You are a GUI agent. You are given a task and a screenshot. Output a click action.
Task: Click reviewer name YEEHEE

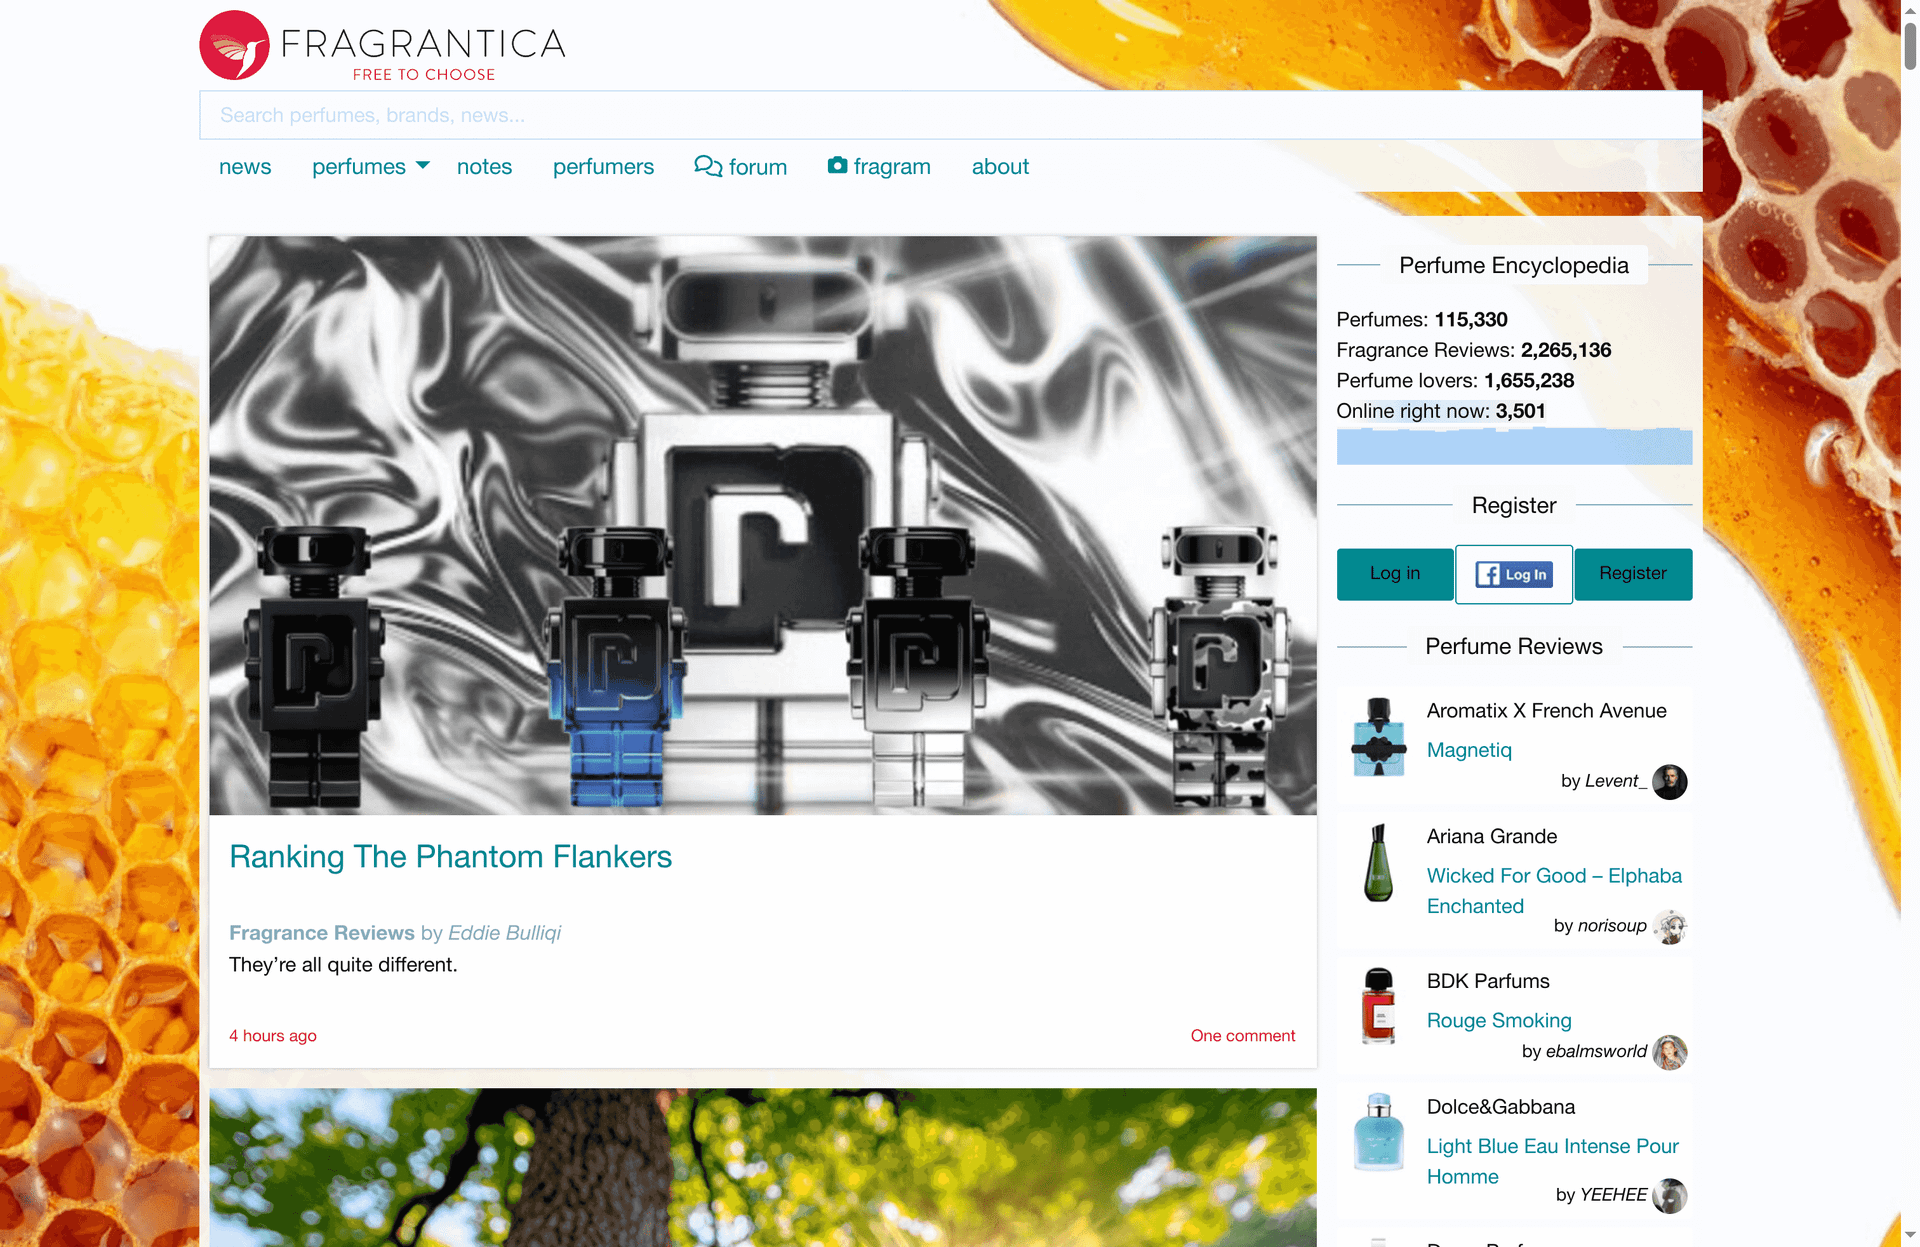(x=1613, y=1195)
